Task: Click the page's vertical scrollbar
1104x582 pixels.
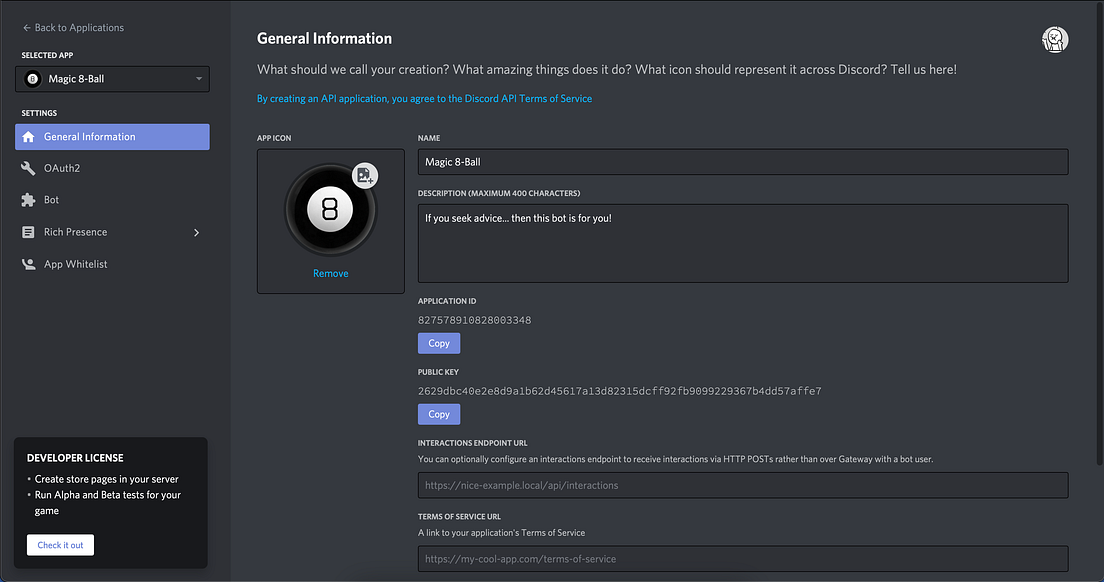Action: (x=1099, y=232)
